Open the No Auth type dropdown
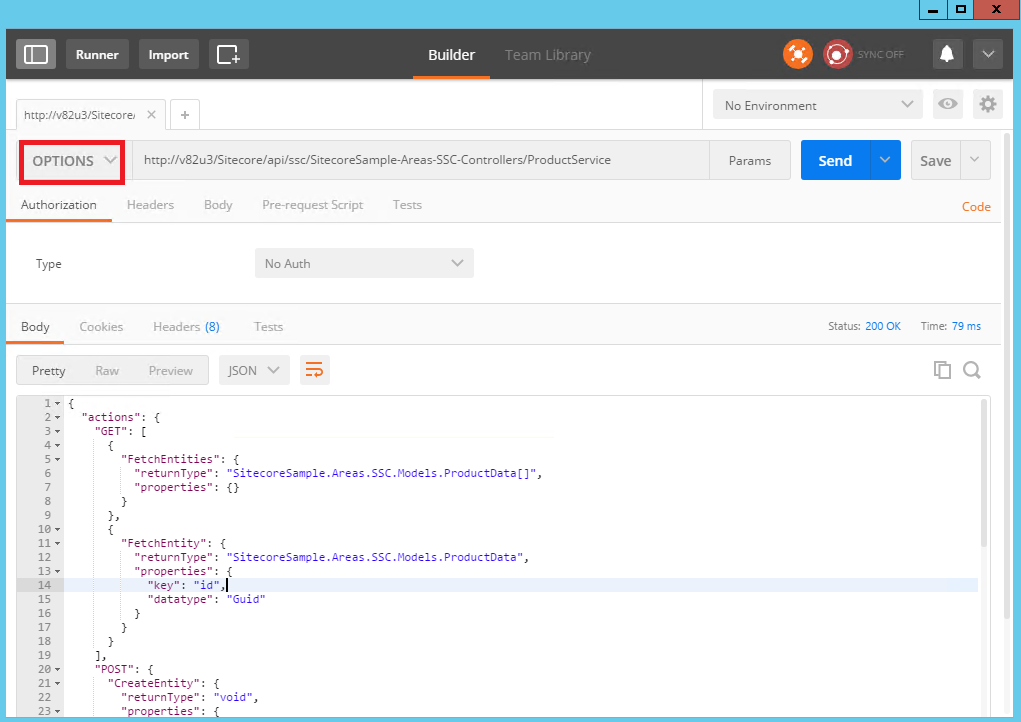Image resolution: width=1021 pixels, height=722 pixels. coord(364,263)
